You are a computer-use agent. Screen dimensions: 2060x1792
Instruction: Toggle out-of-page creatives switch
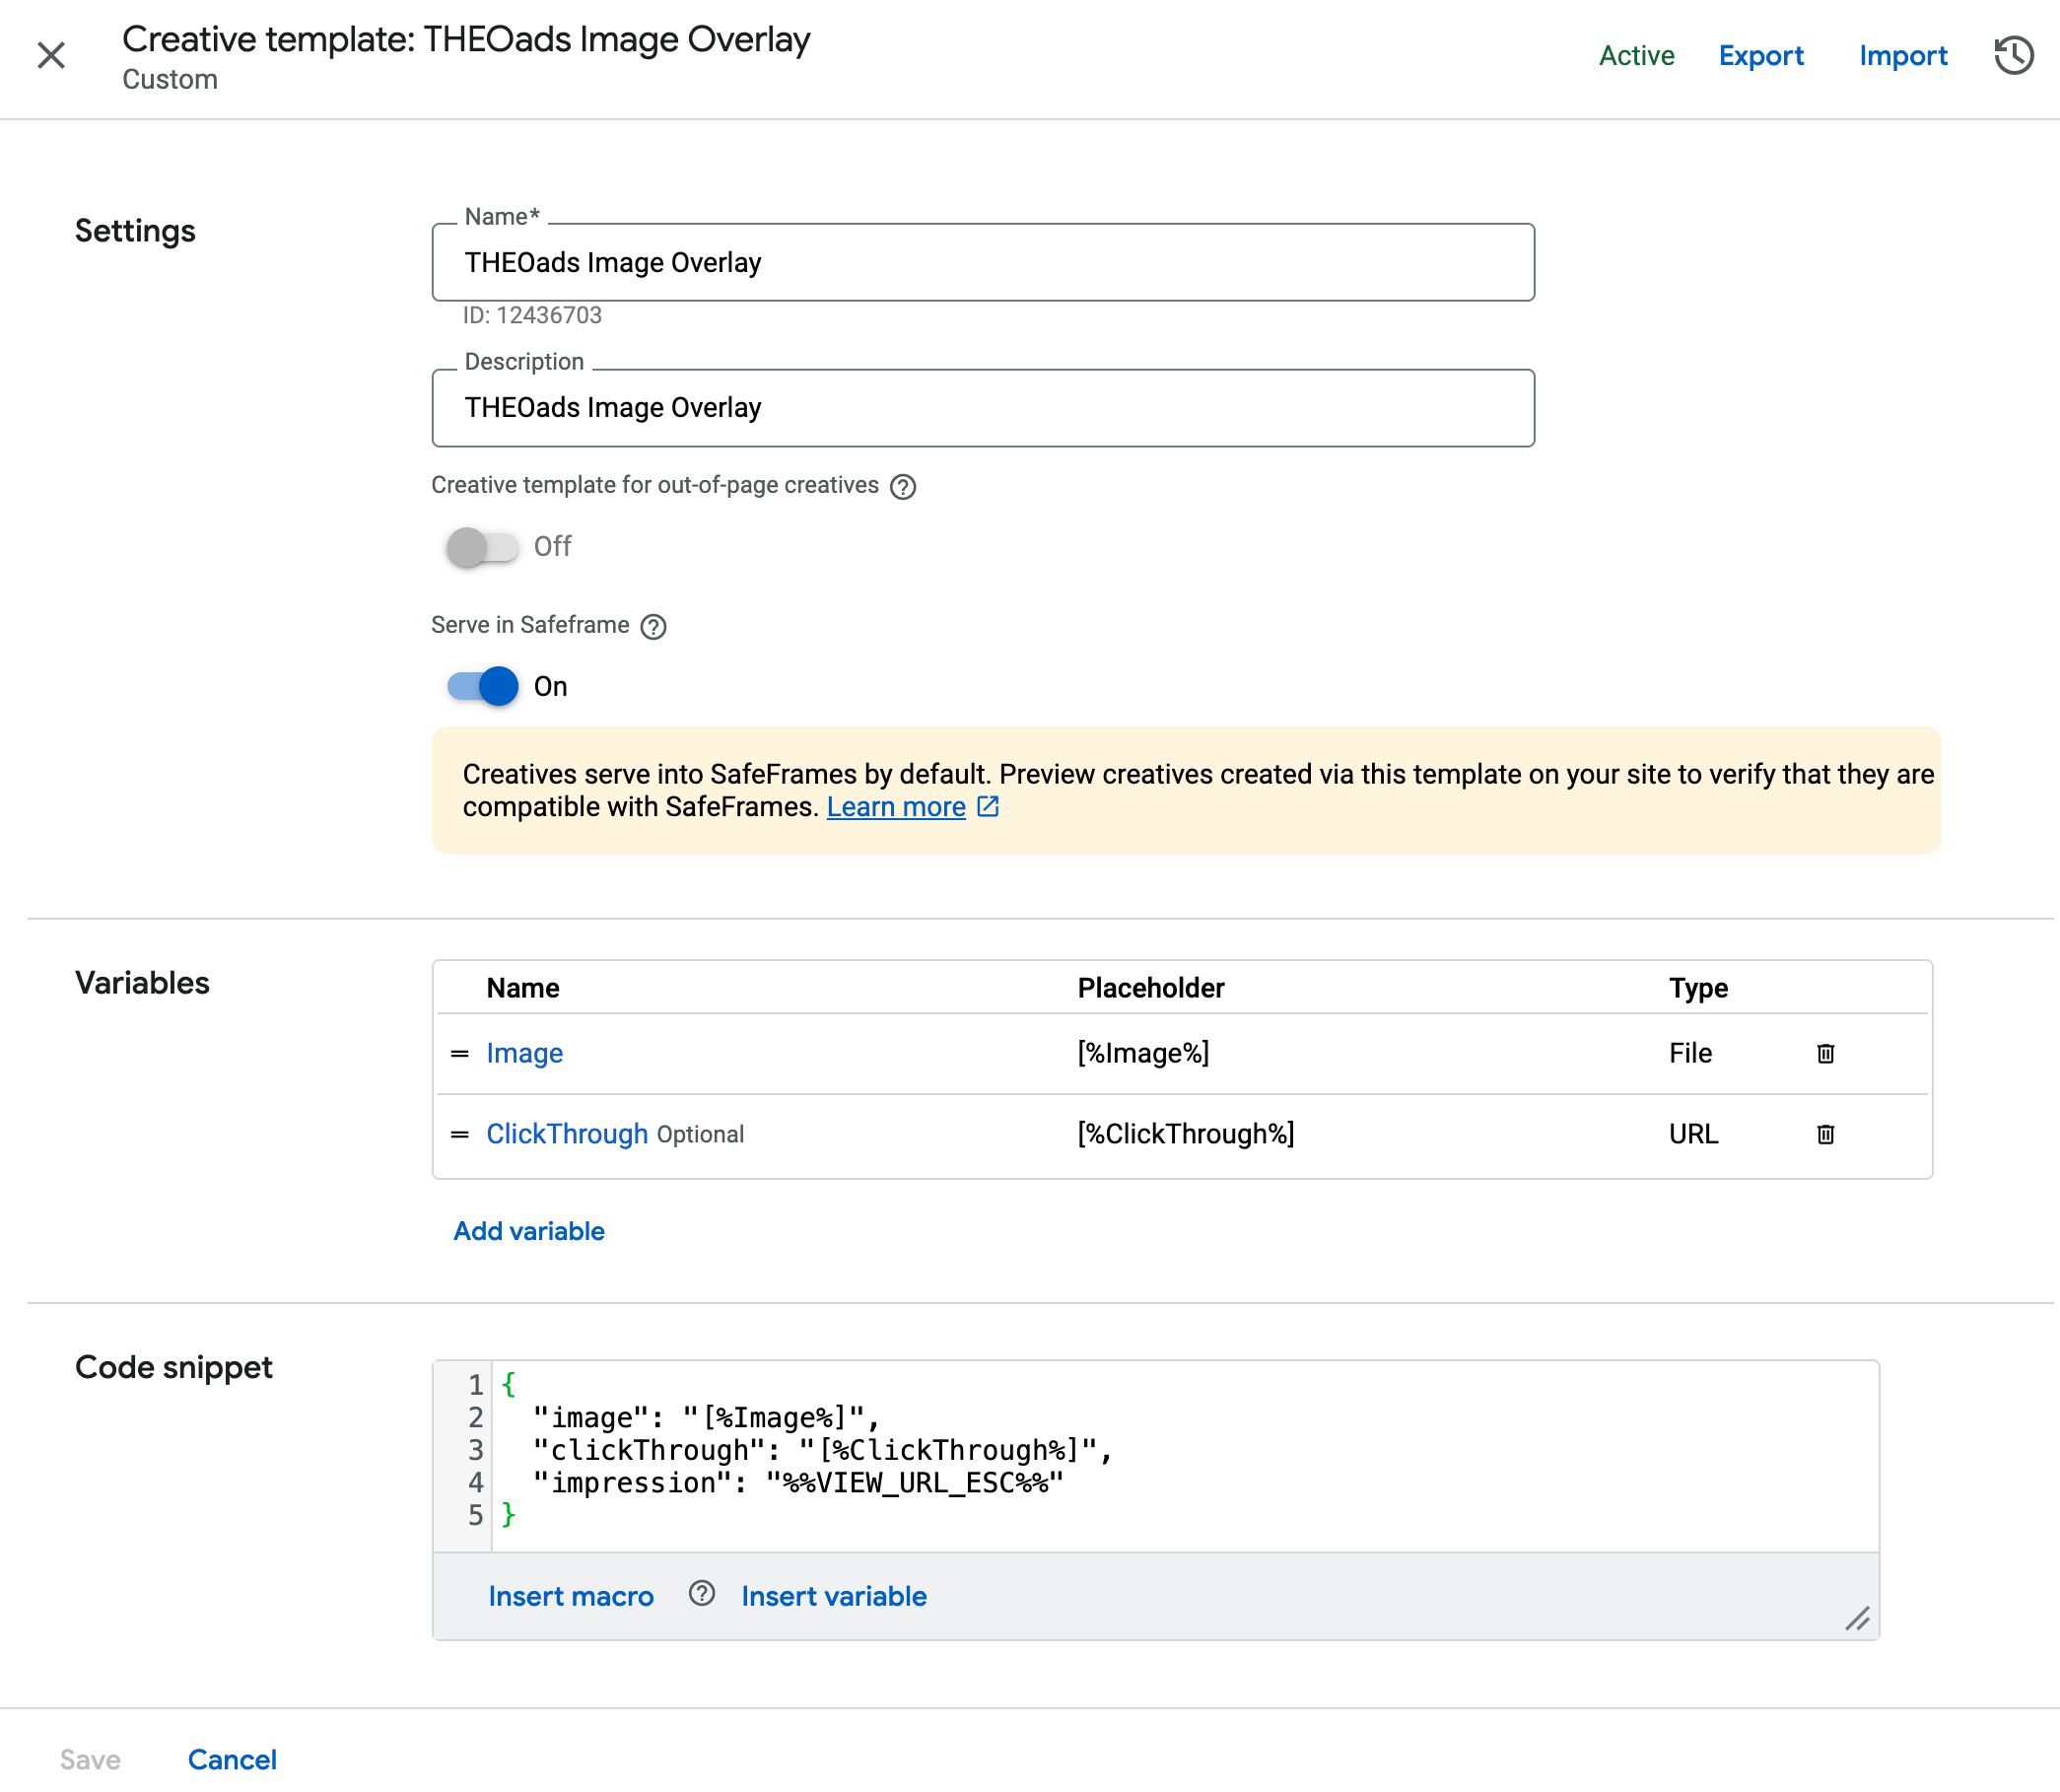tap(482, 547)
